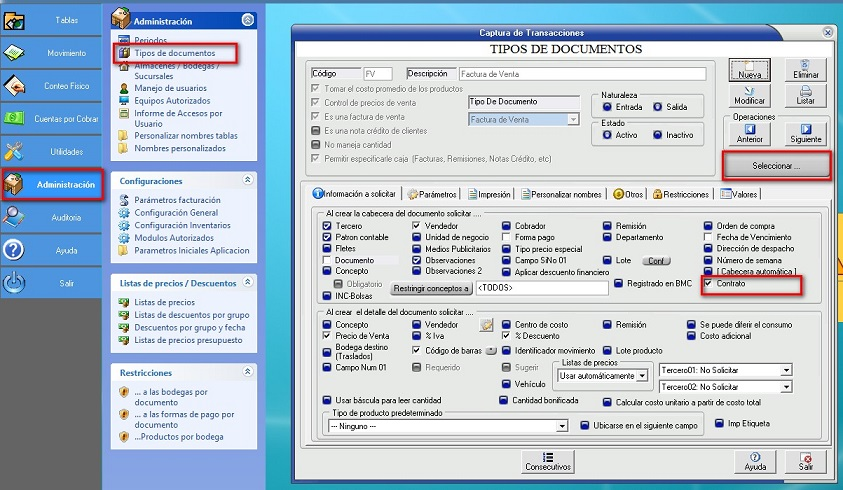Open Tipos de documentos link
Image resolution: width=843 pixels, height=490 pixels.
[175, 52]
